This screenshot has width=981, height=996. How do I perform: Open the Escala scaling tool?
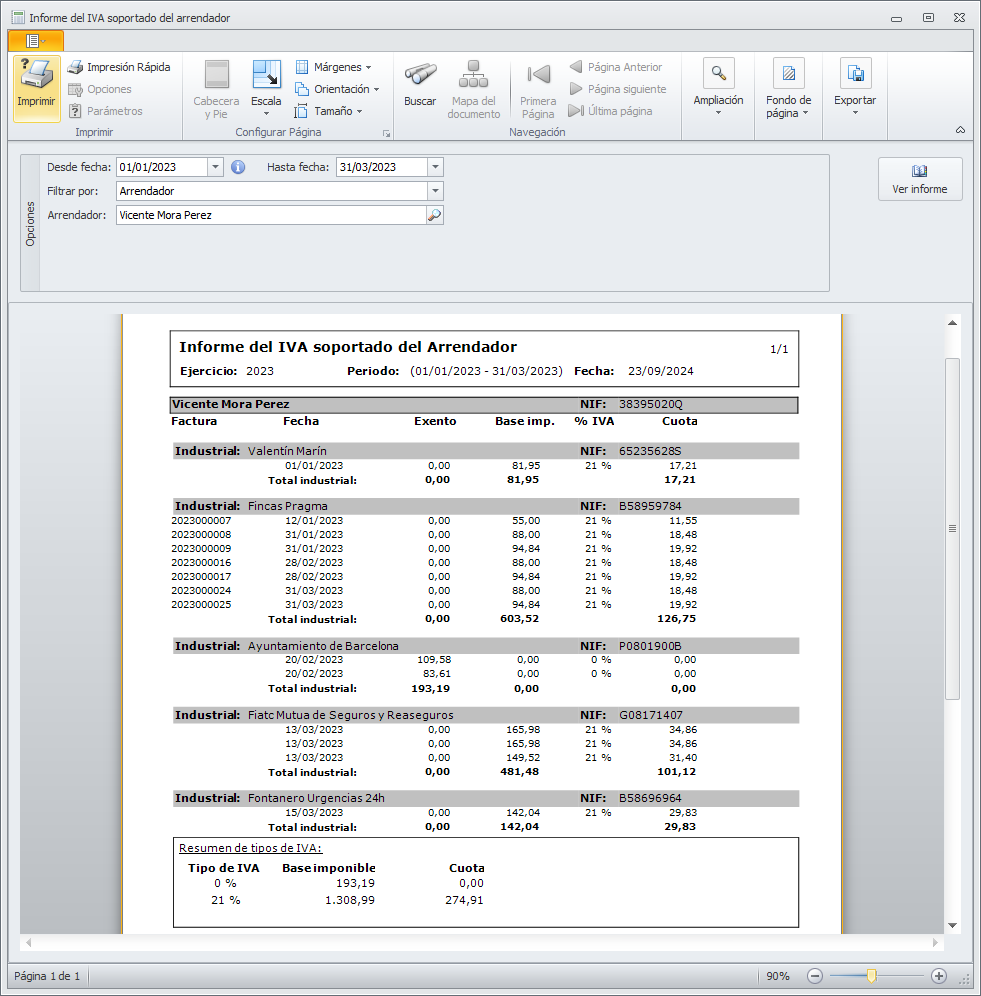click(x=266, y=76)
